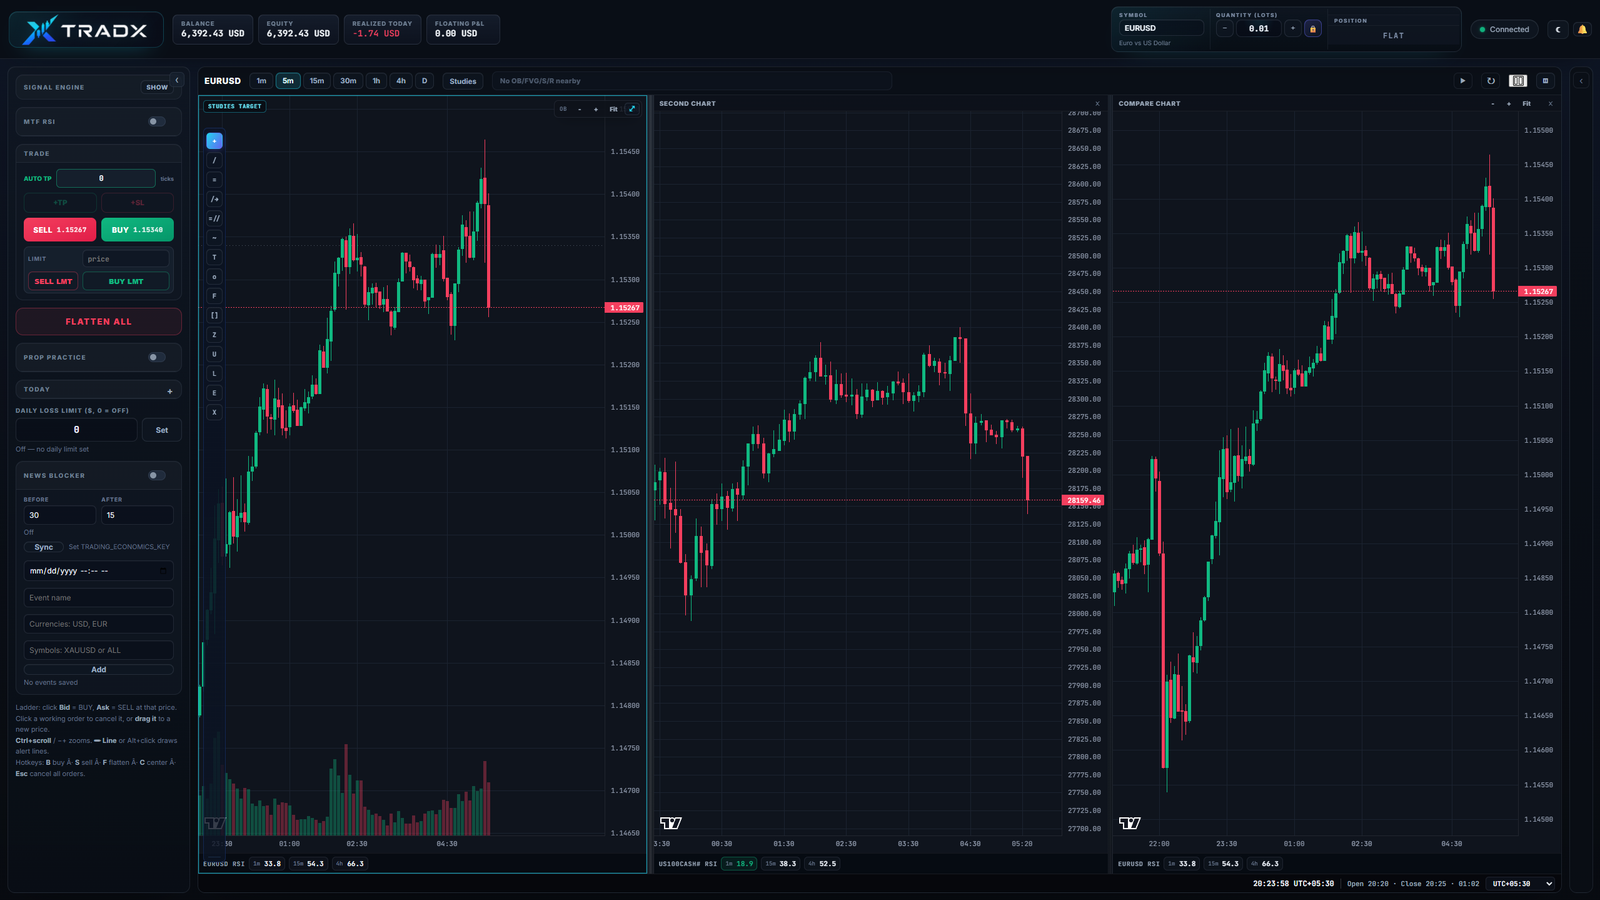Select the 5m timeframe

tap(288, 81)
